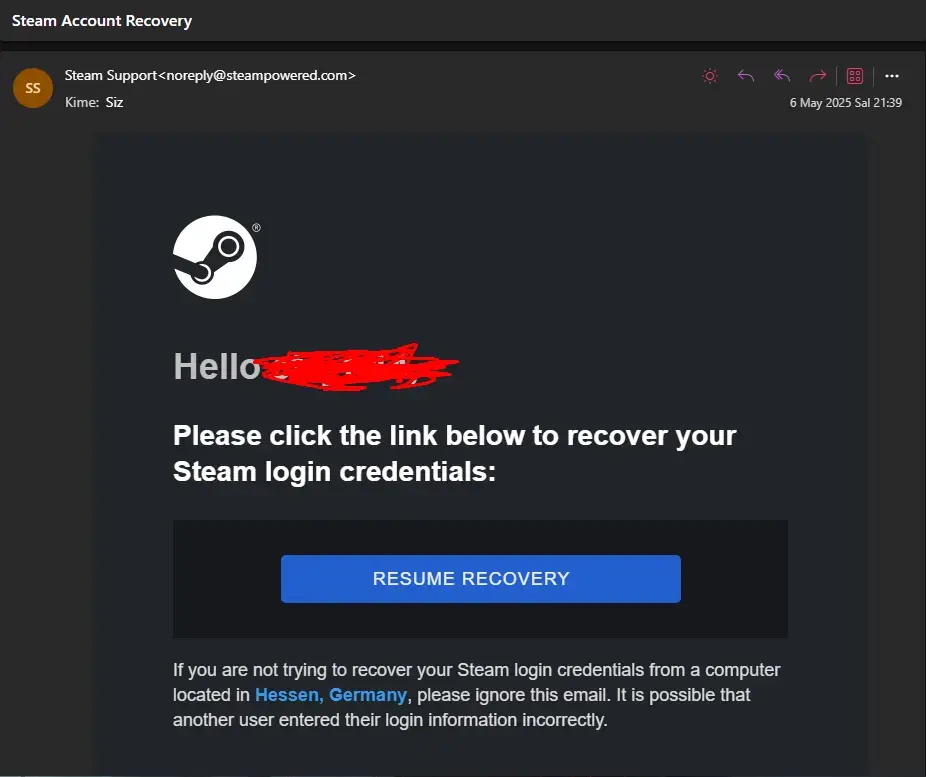Click the recipient "Kime: Siz" text

pyautogui.click(x=94, y=103)
